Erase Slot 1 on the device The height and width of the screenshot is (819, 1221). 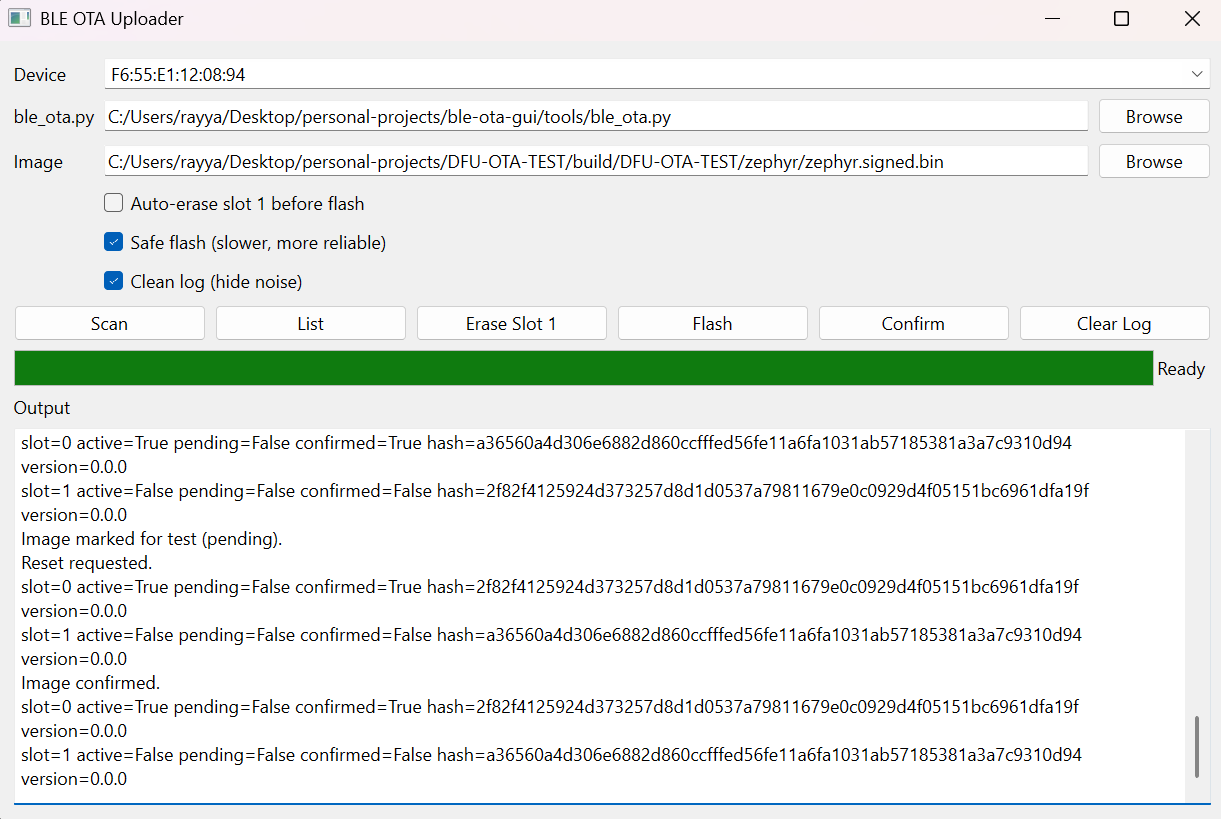[511, 322]
